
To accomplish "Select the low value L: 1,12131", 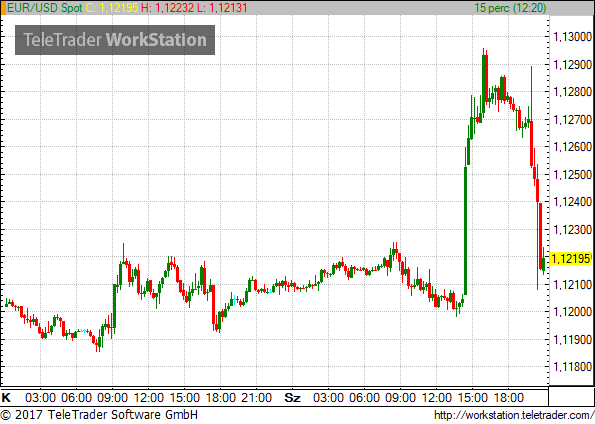I will 223,8.
